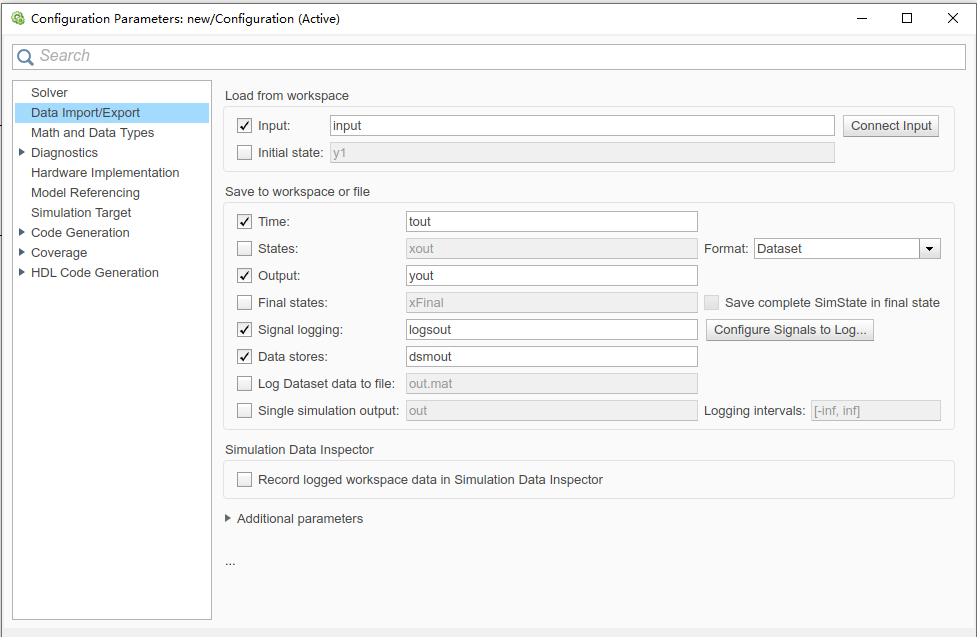Click the Connect Input button
Viewport: 977px width, 637px height.
click(x=890, y=126)
